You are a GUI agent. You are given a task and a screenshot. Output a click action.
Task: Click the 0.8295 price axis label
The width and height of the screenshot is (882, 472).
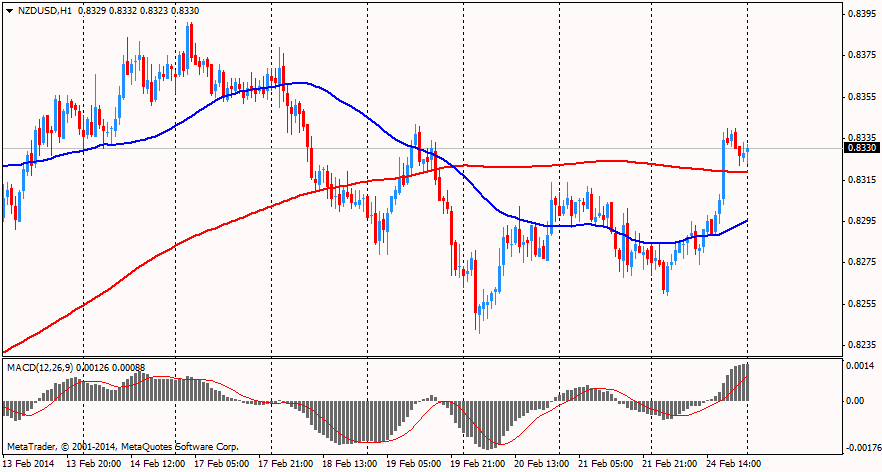(x=861, y=221)
